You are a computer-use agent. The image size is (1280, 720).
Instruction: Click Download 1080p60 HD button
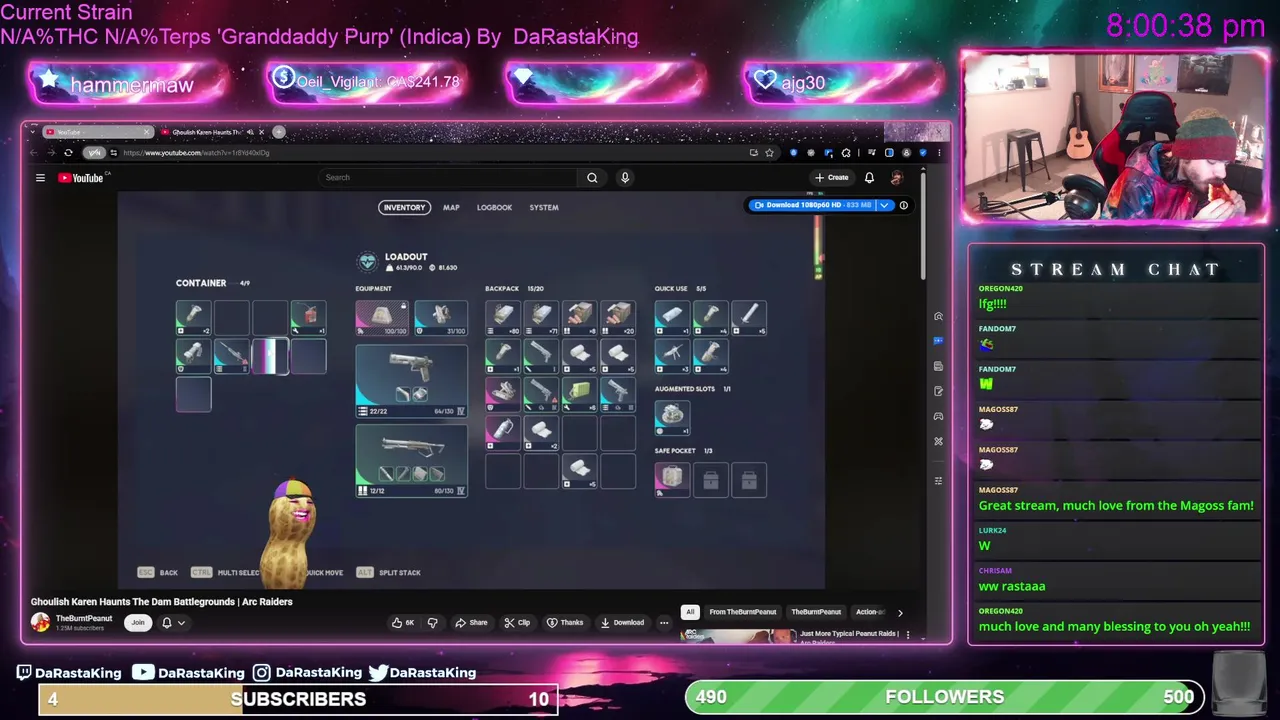(x=812, y=205)
